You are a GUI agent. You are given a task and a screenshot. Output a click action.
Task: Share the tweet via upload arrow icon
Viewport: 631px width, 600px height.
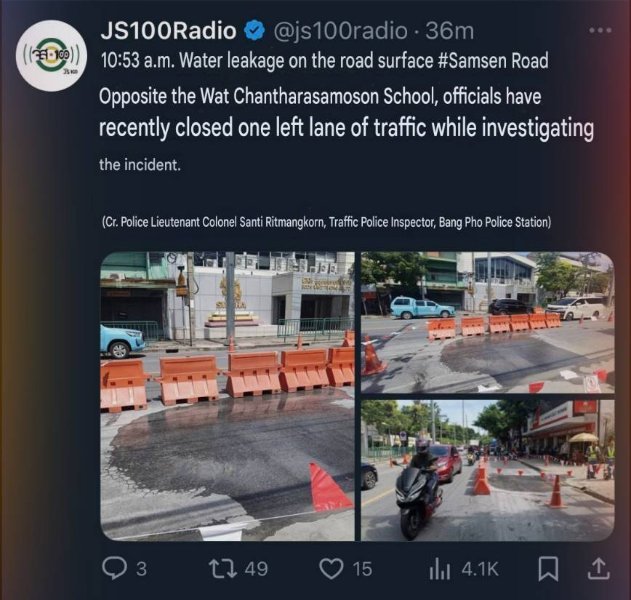tap(600, 568)
